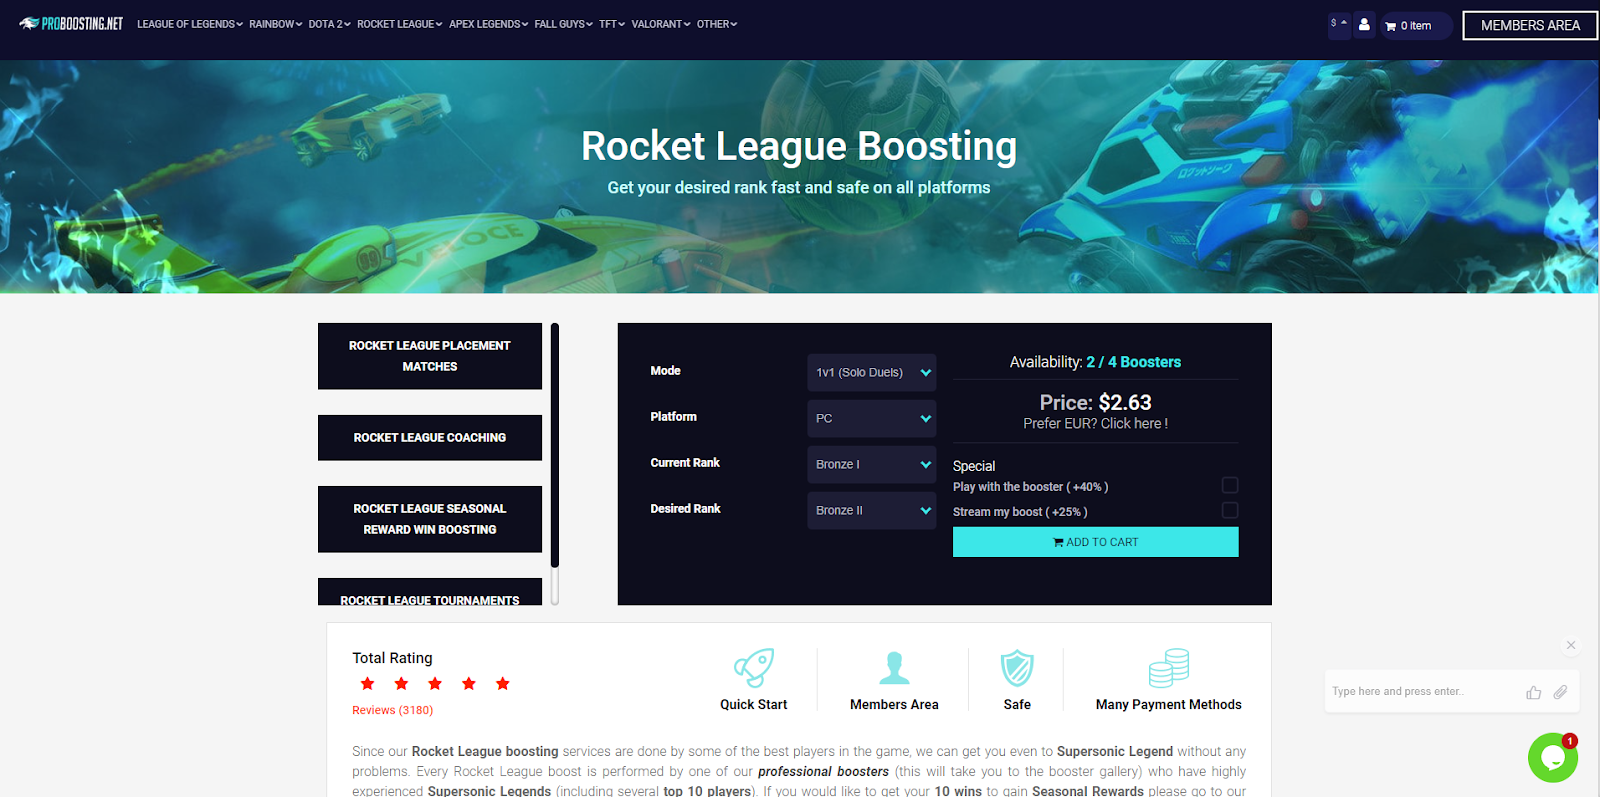Image resolution: width=1600 pixels, height=797 pixels.
Task: Click the Add to Cart button
Action: (x=1096, y=542)
